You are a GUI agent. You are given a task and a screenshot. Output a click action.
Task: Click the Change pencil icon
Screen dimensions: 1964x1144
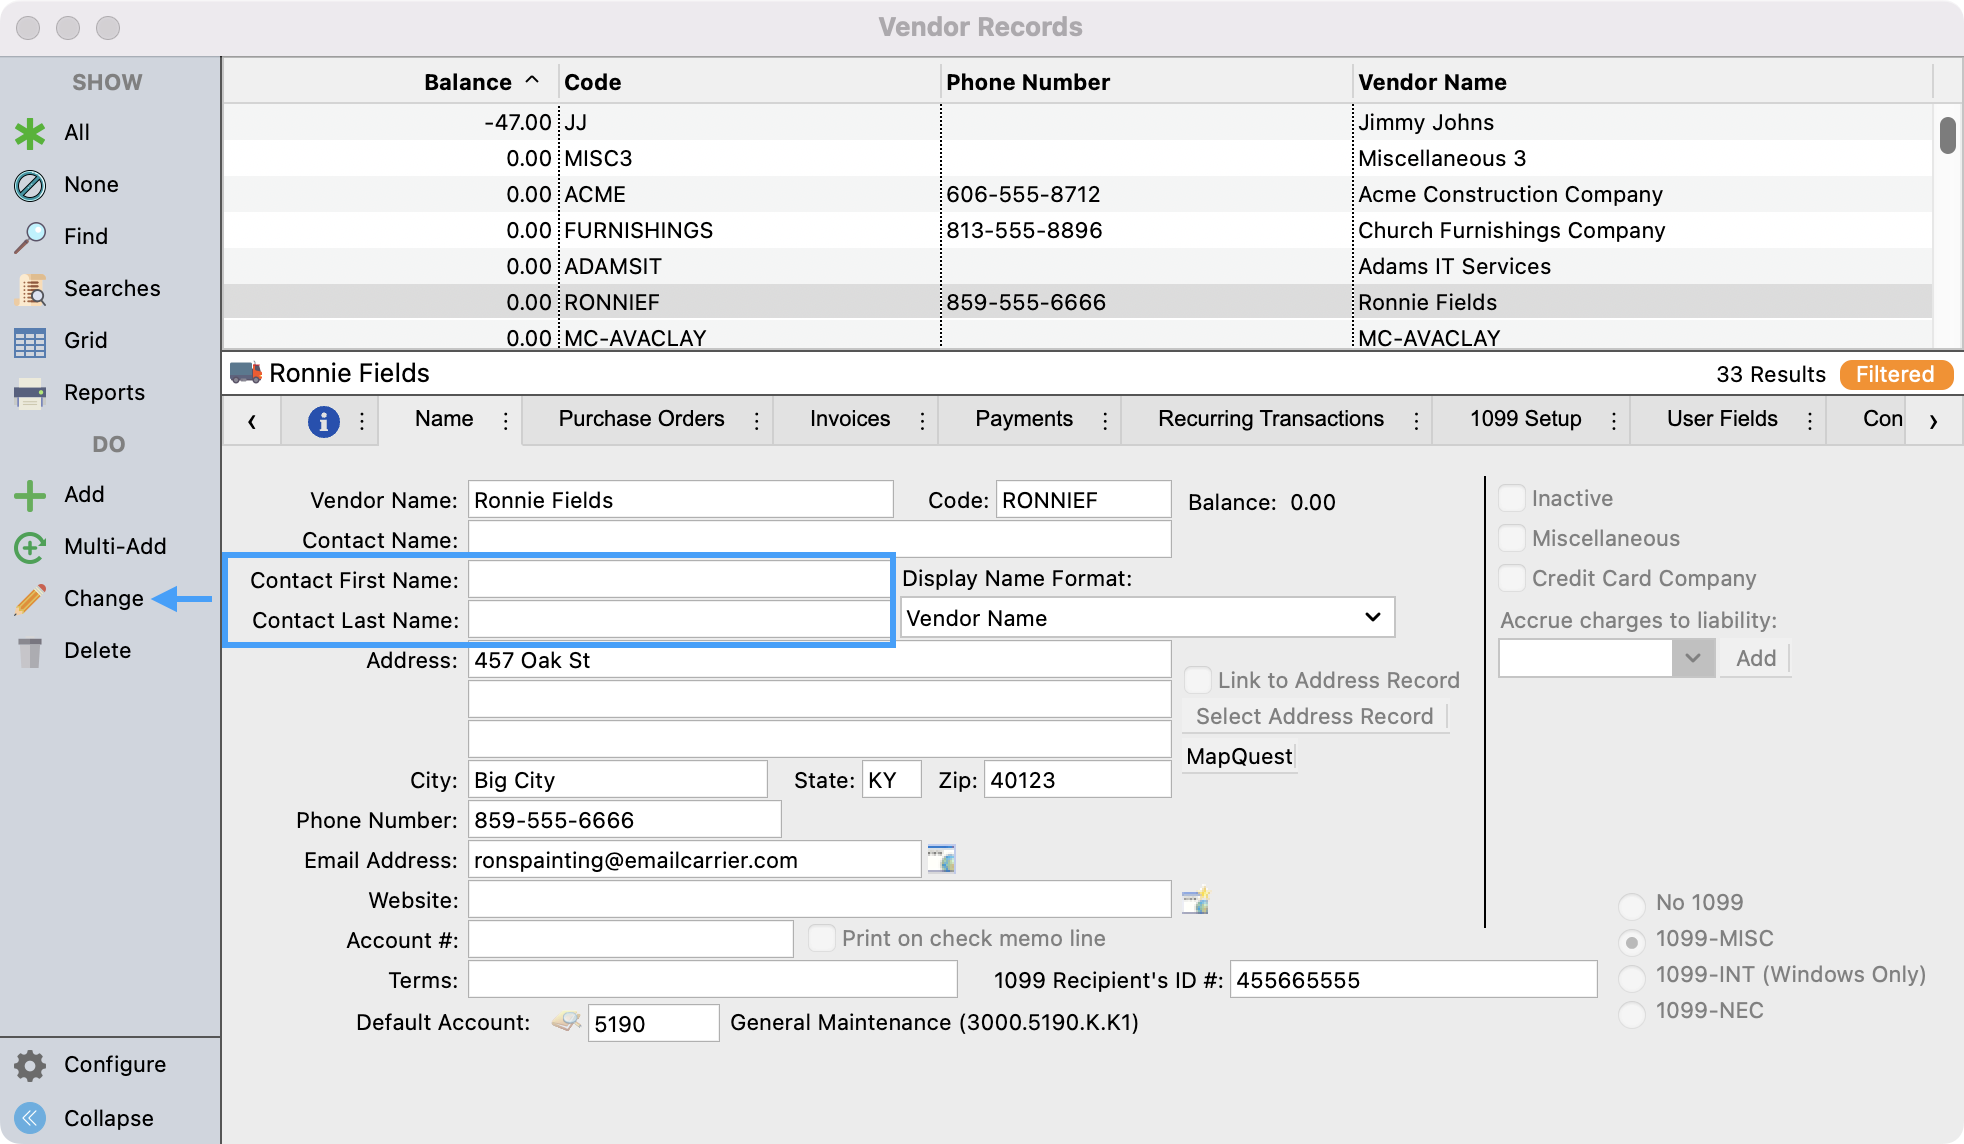(x=30, y=599)
